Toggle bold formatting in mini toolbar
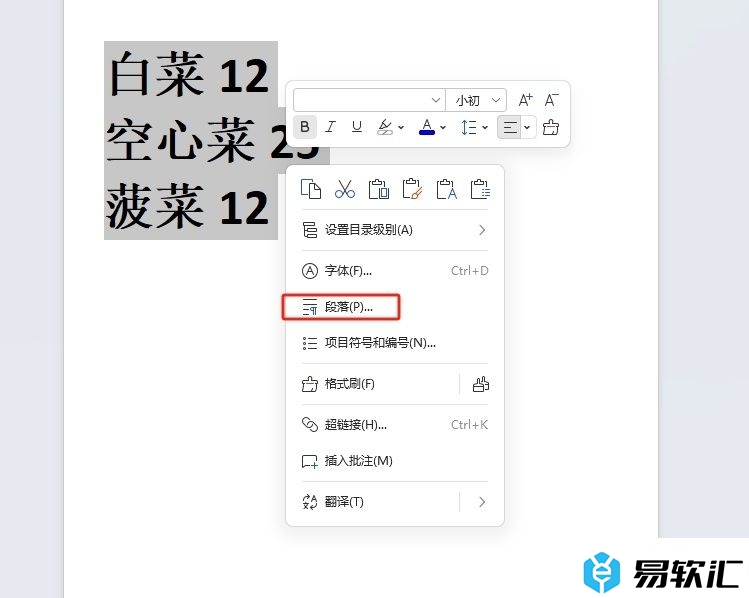The image size is (749, 598). (304, 127)
